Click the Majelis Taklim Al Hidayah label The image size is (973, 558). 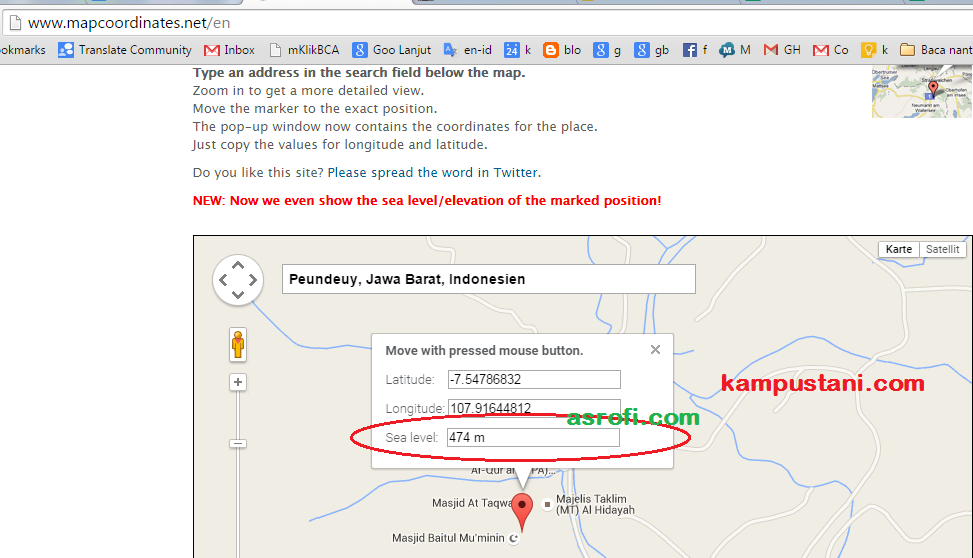(x=595, y=505)
